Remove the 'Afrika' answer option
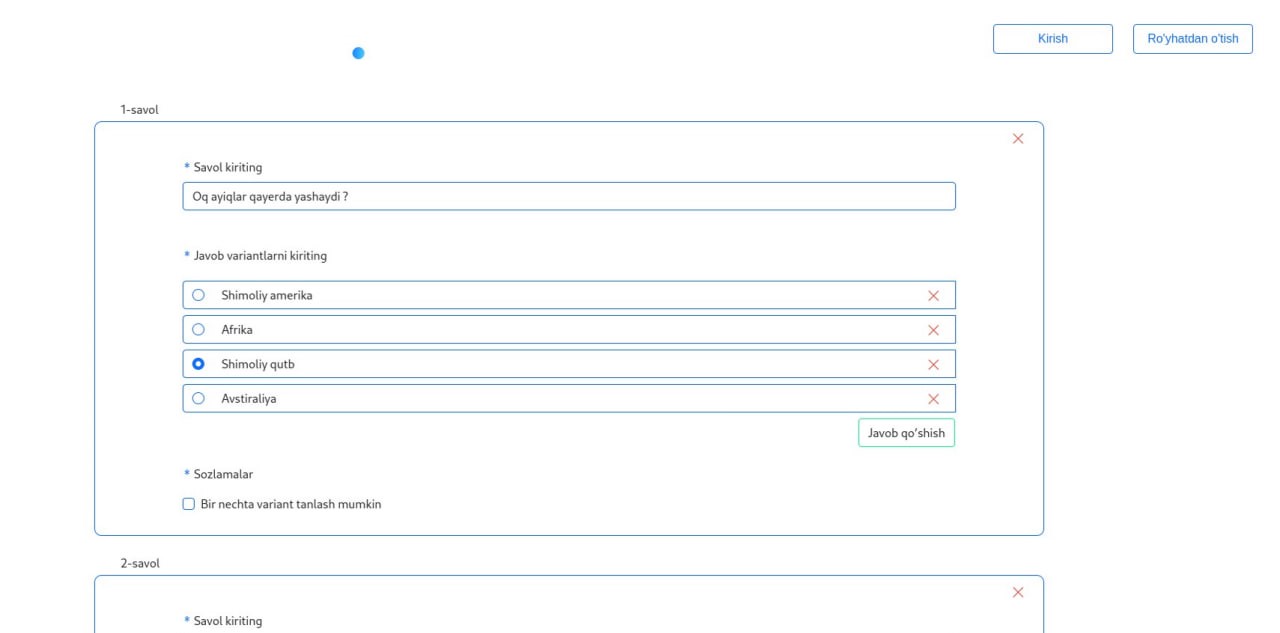Screen dimensions: 1280x633 [x=933, y=330]
